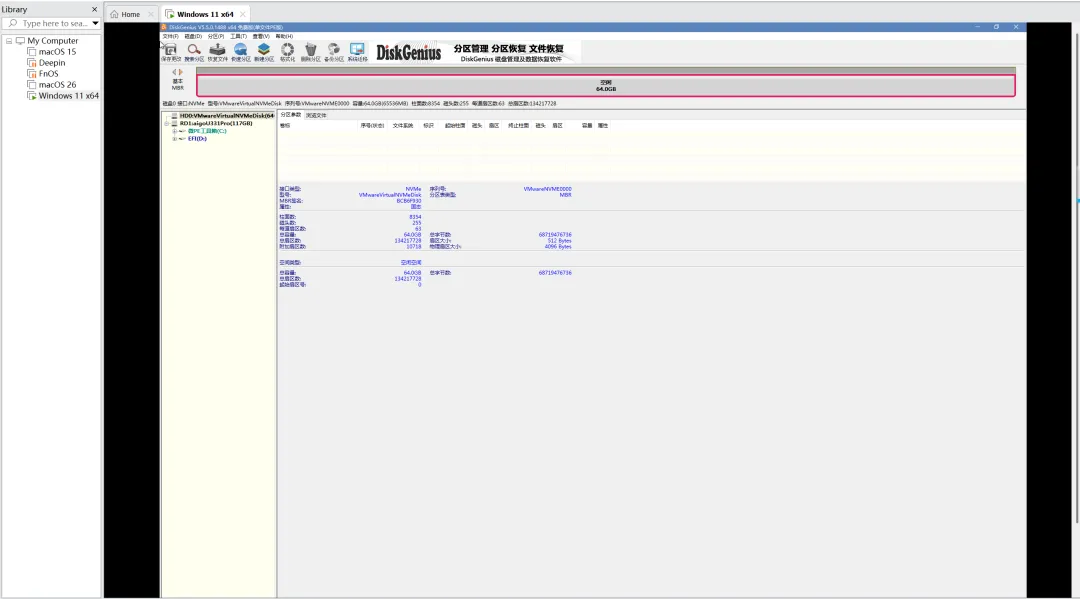The height and width of the screenshot is (599, 1080).
Task: Click the Search Partition magnifier icon
Action: [194, 50]
